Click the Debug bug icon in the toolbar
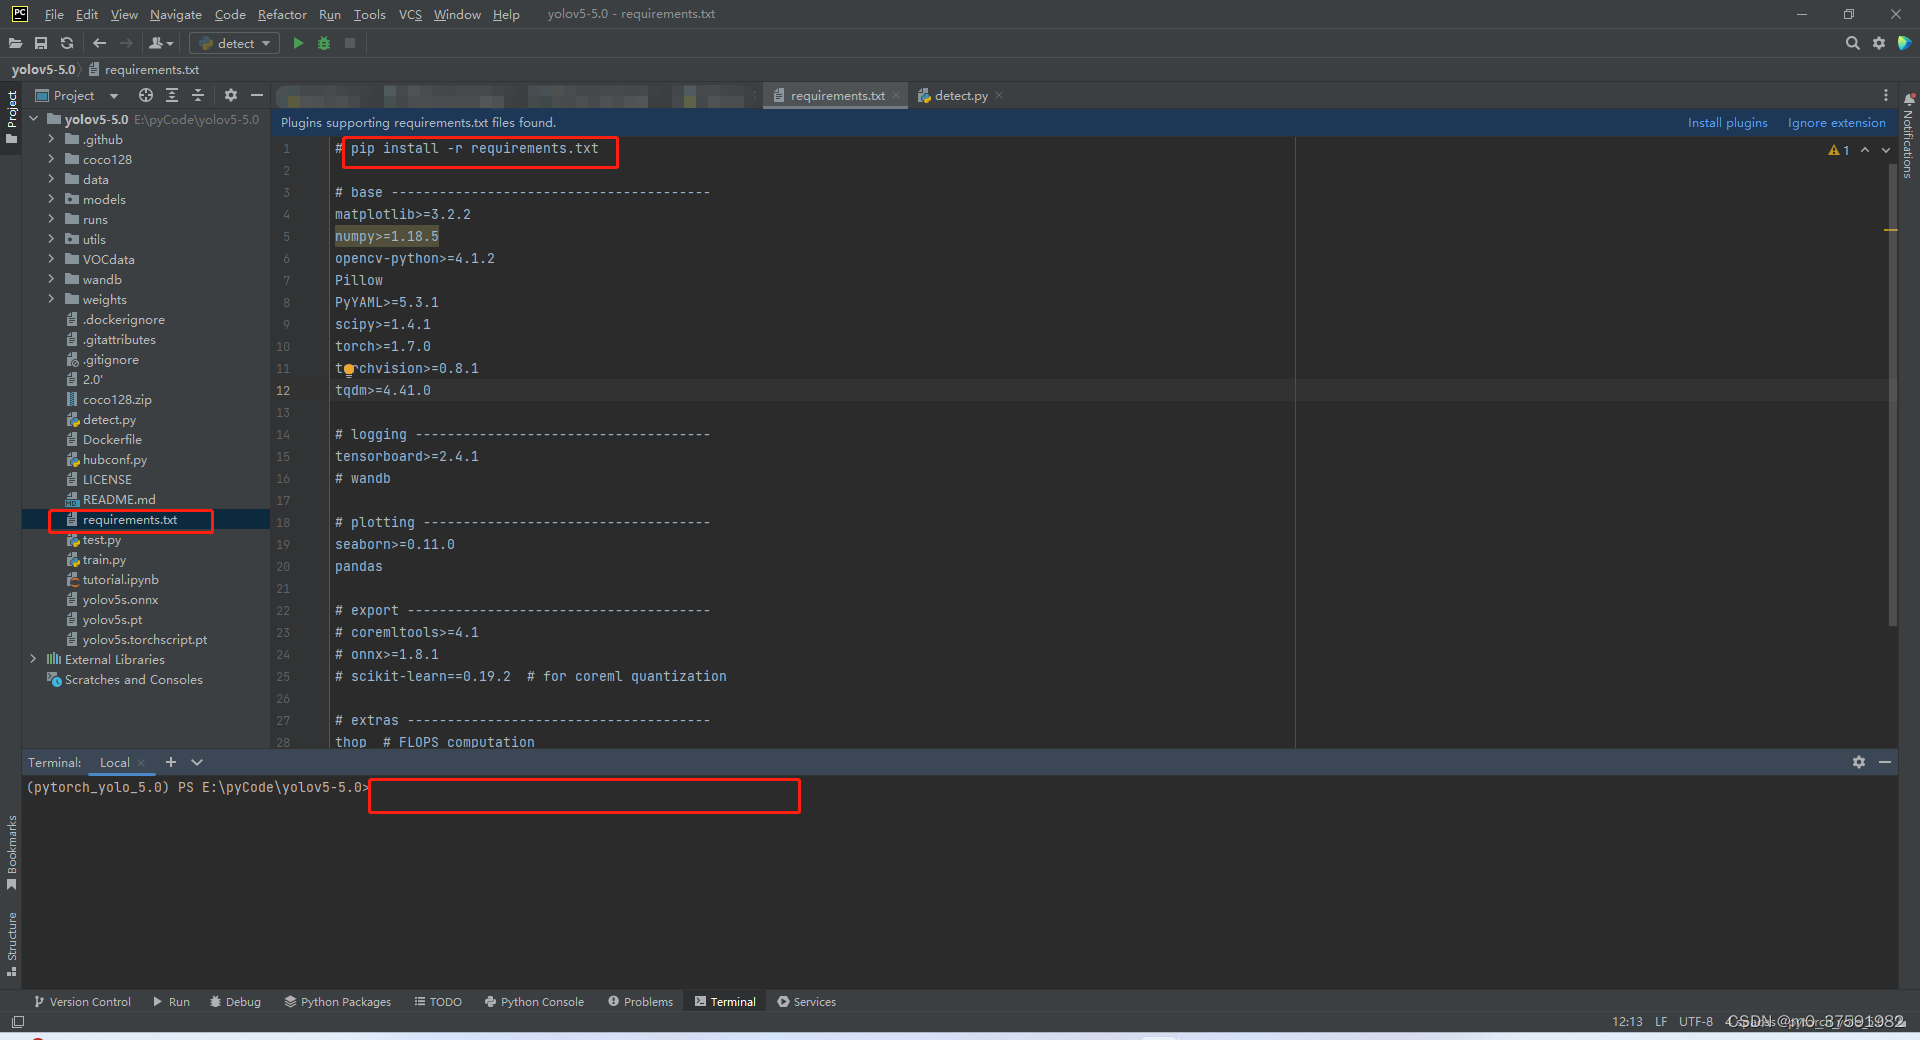The height and width of the screenshot is (1040, 1920). pyautogui.click(x=324, y=43)
